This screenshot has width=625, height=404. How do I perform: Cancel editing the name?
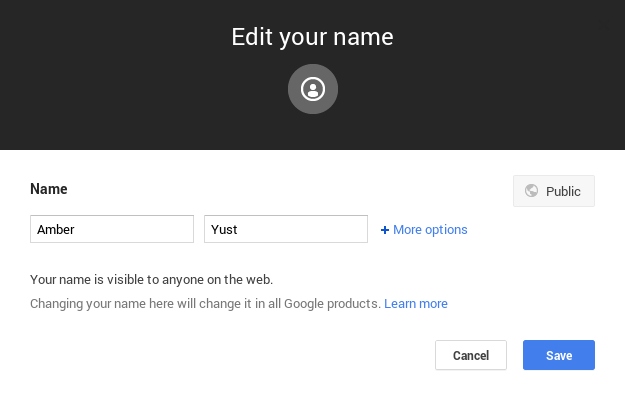pos(471,355)
